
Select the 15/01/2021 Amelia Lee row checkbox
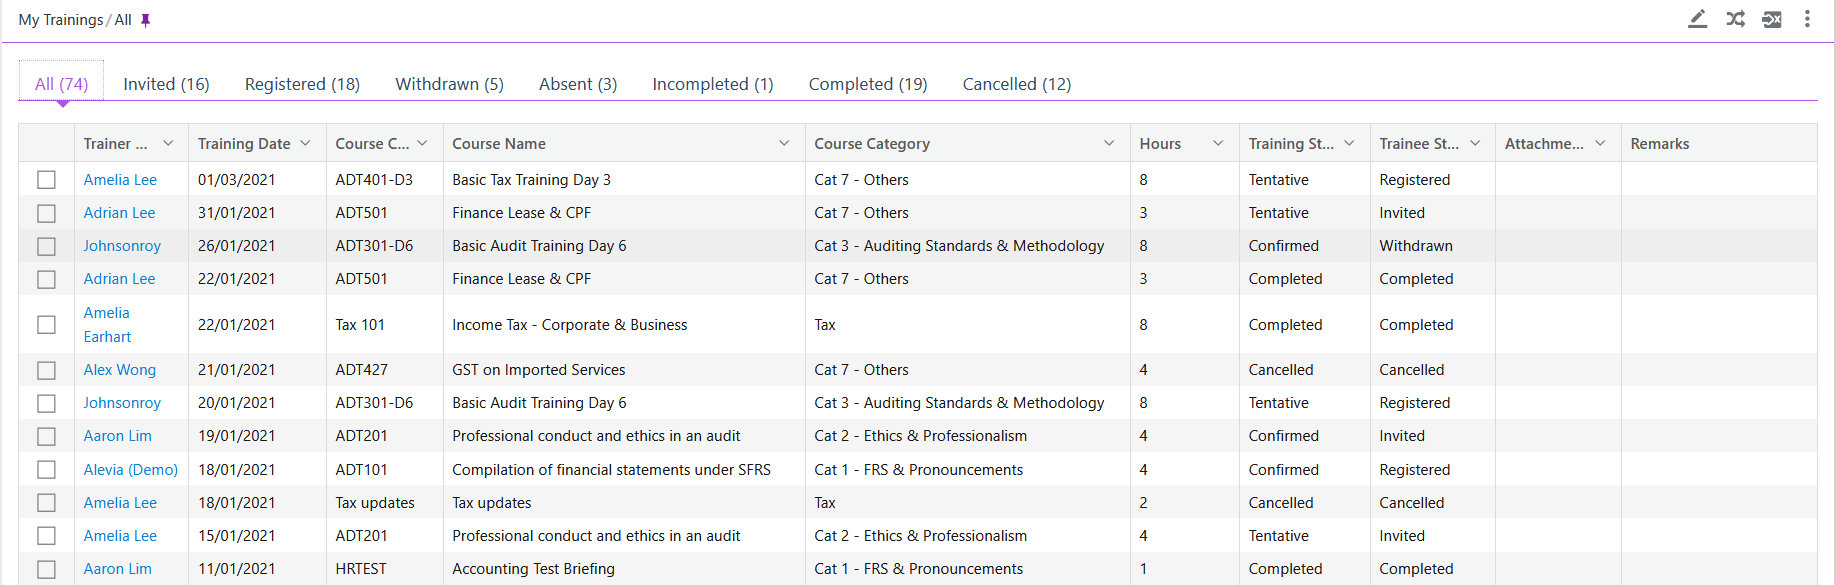coord(46,536)
